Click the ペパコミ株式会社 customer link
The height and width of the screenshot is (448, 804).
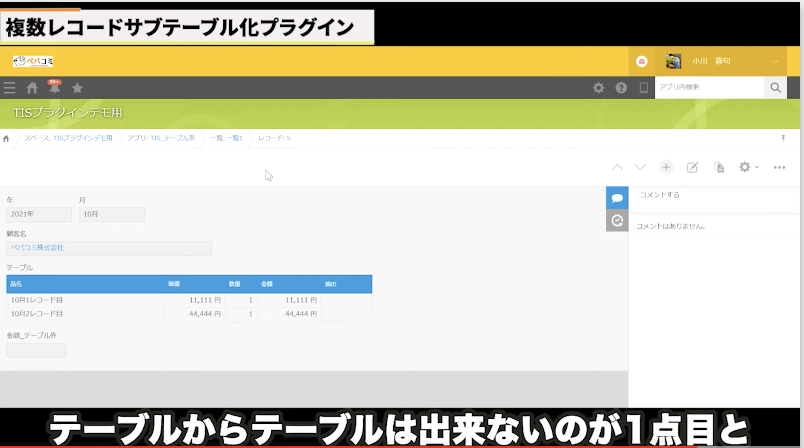click(x=37, y=247)
